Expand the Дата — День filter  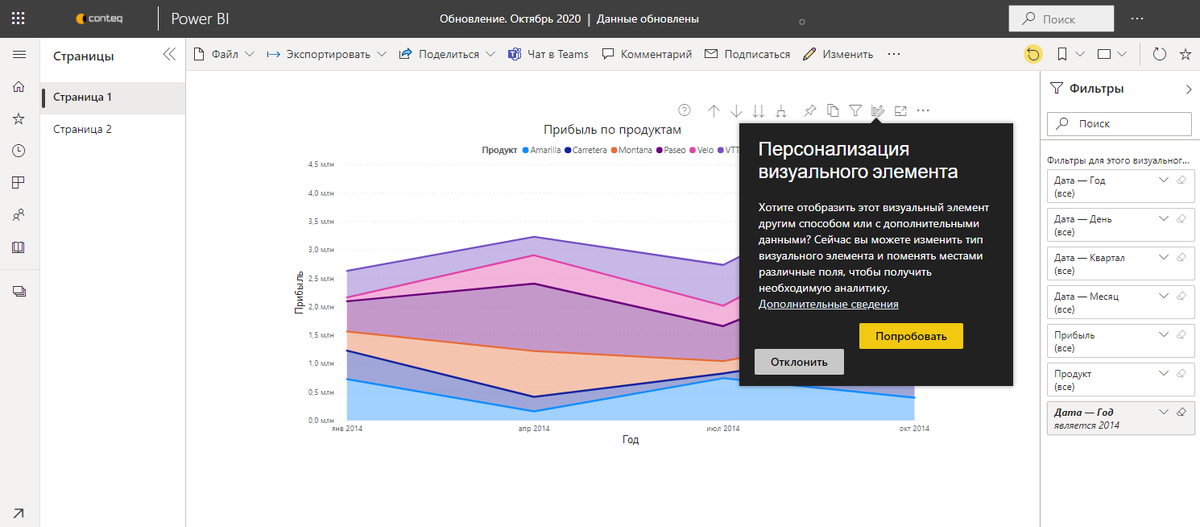click(x=1163, y=218)
